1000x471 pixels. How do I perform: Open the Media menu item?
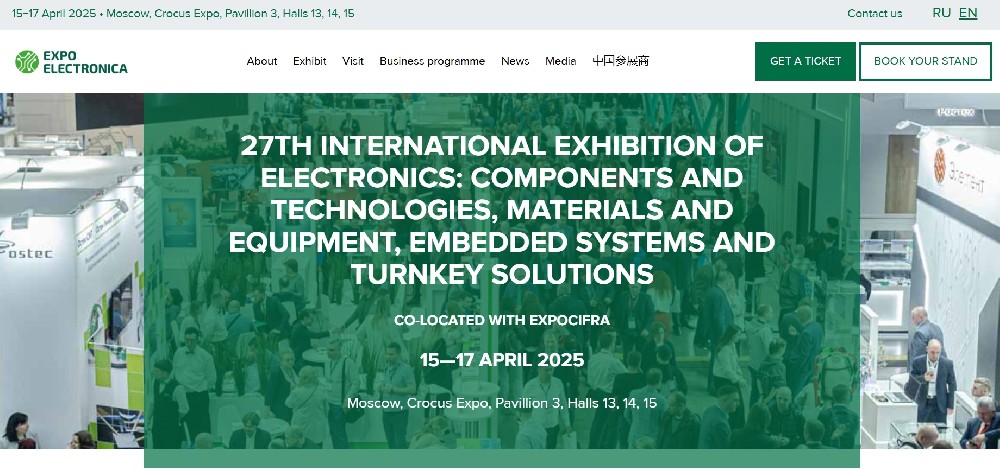coord(561,61)
